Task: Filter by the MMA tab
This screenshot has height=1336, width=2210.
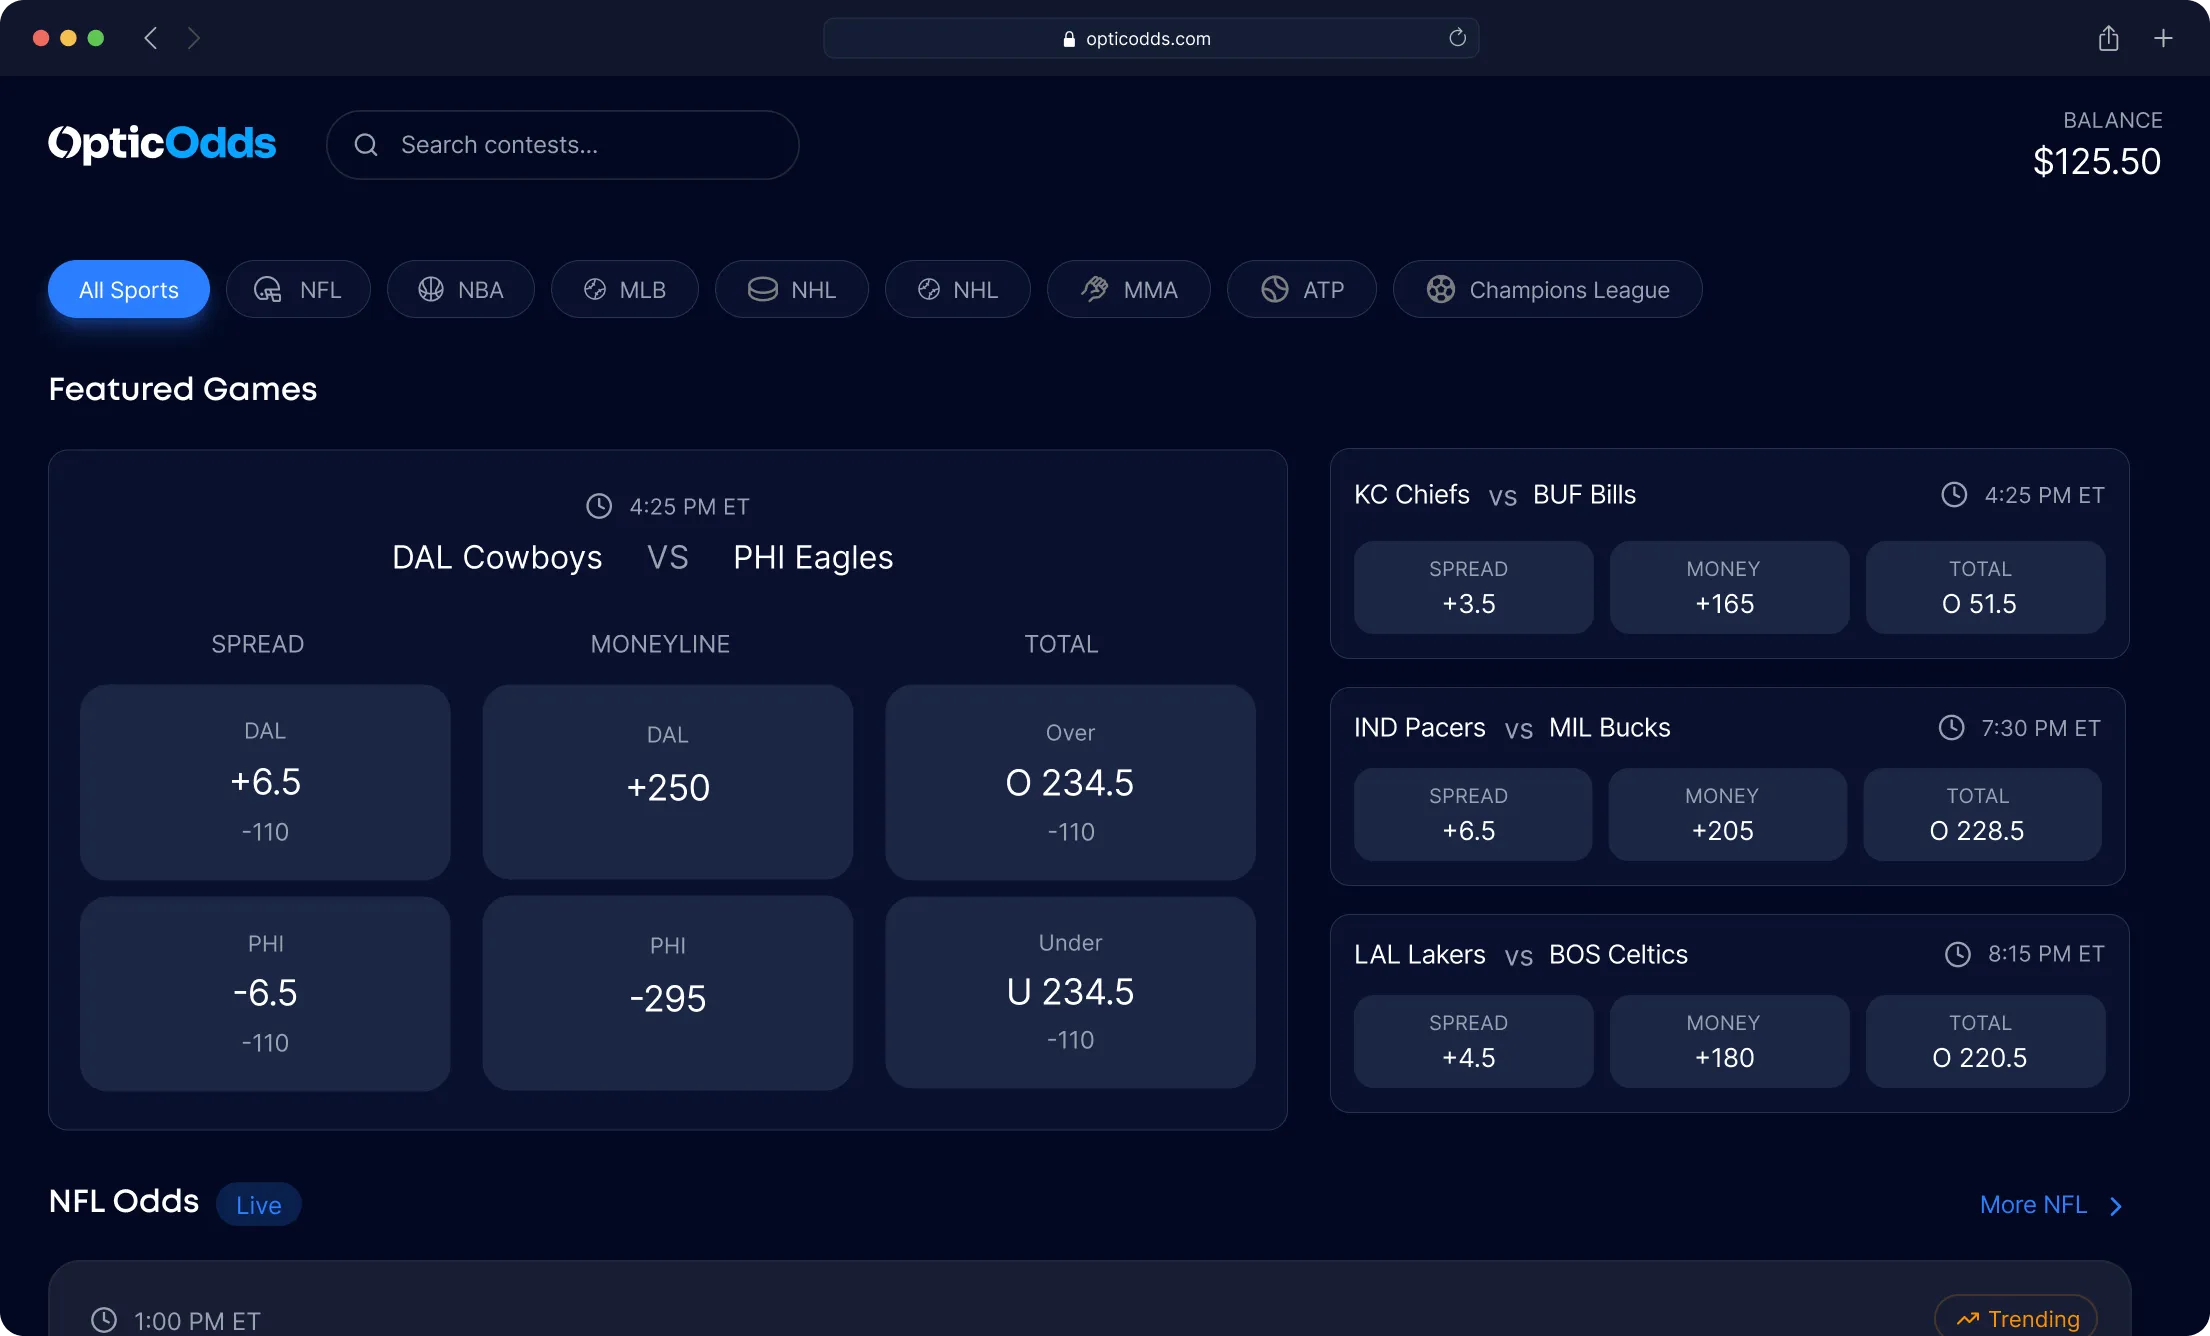Action: (x=1128, y=290)
